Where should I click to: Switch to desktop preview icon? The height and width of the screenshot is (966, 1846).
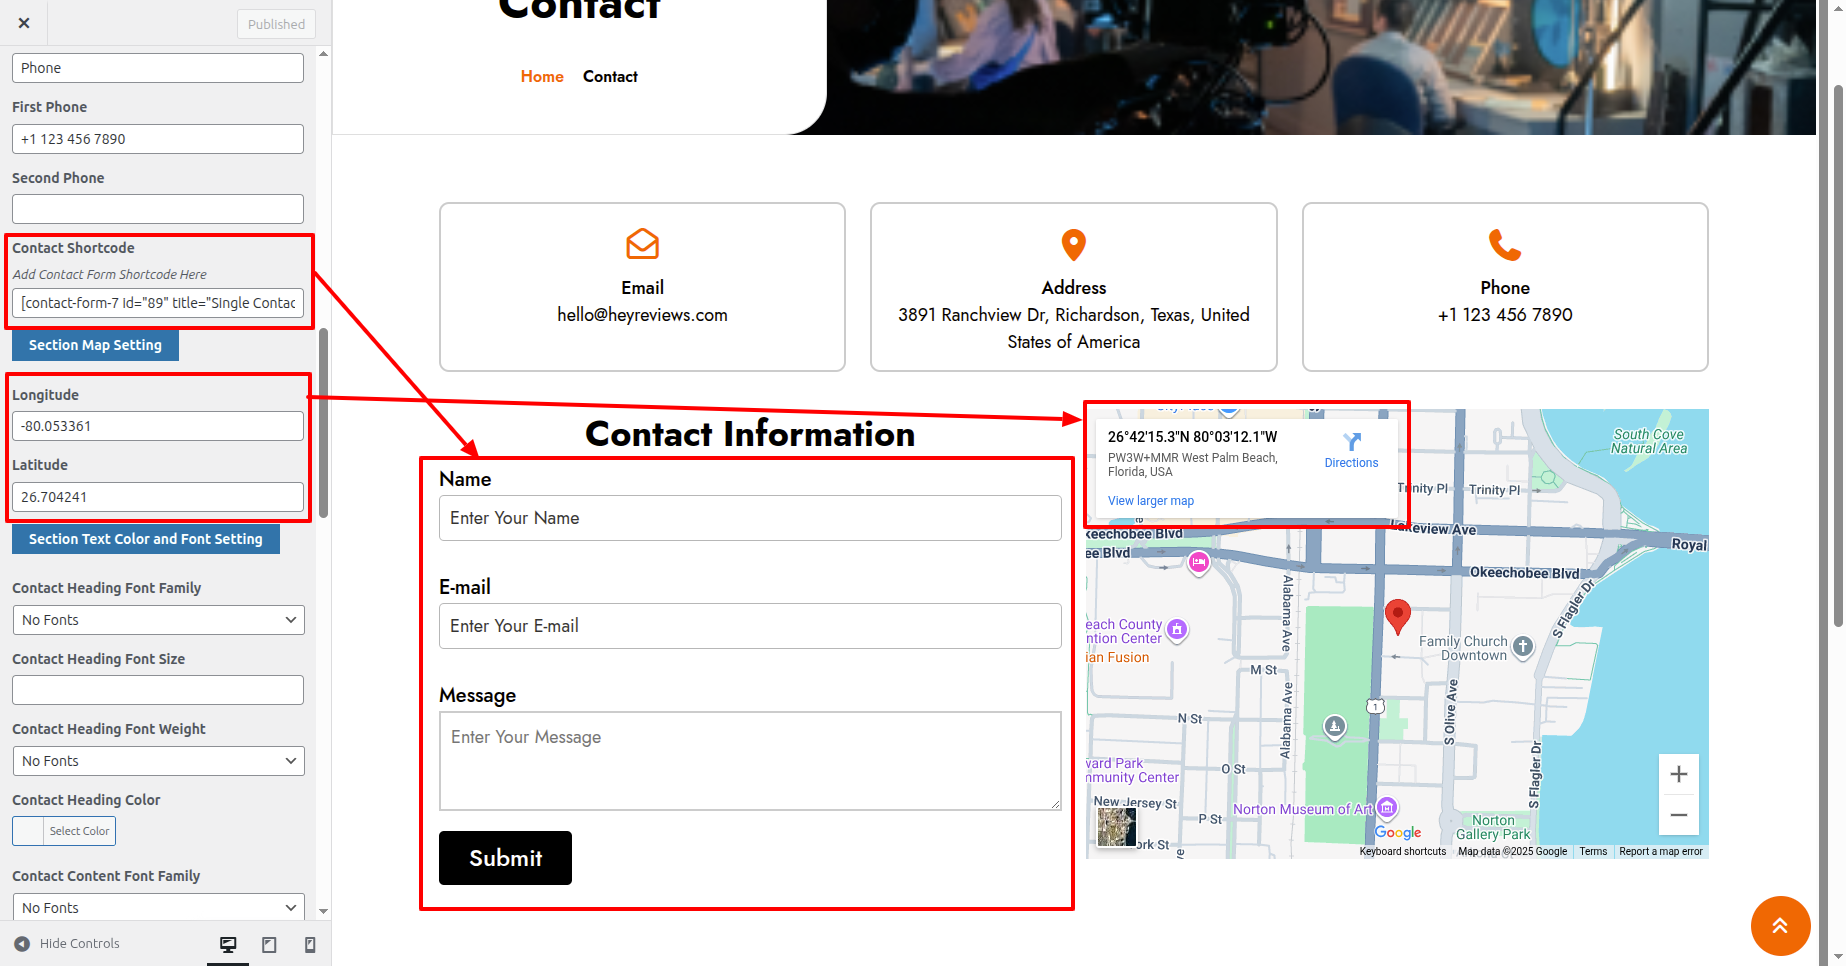click(228, 944)
